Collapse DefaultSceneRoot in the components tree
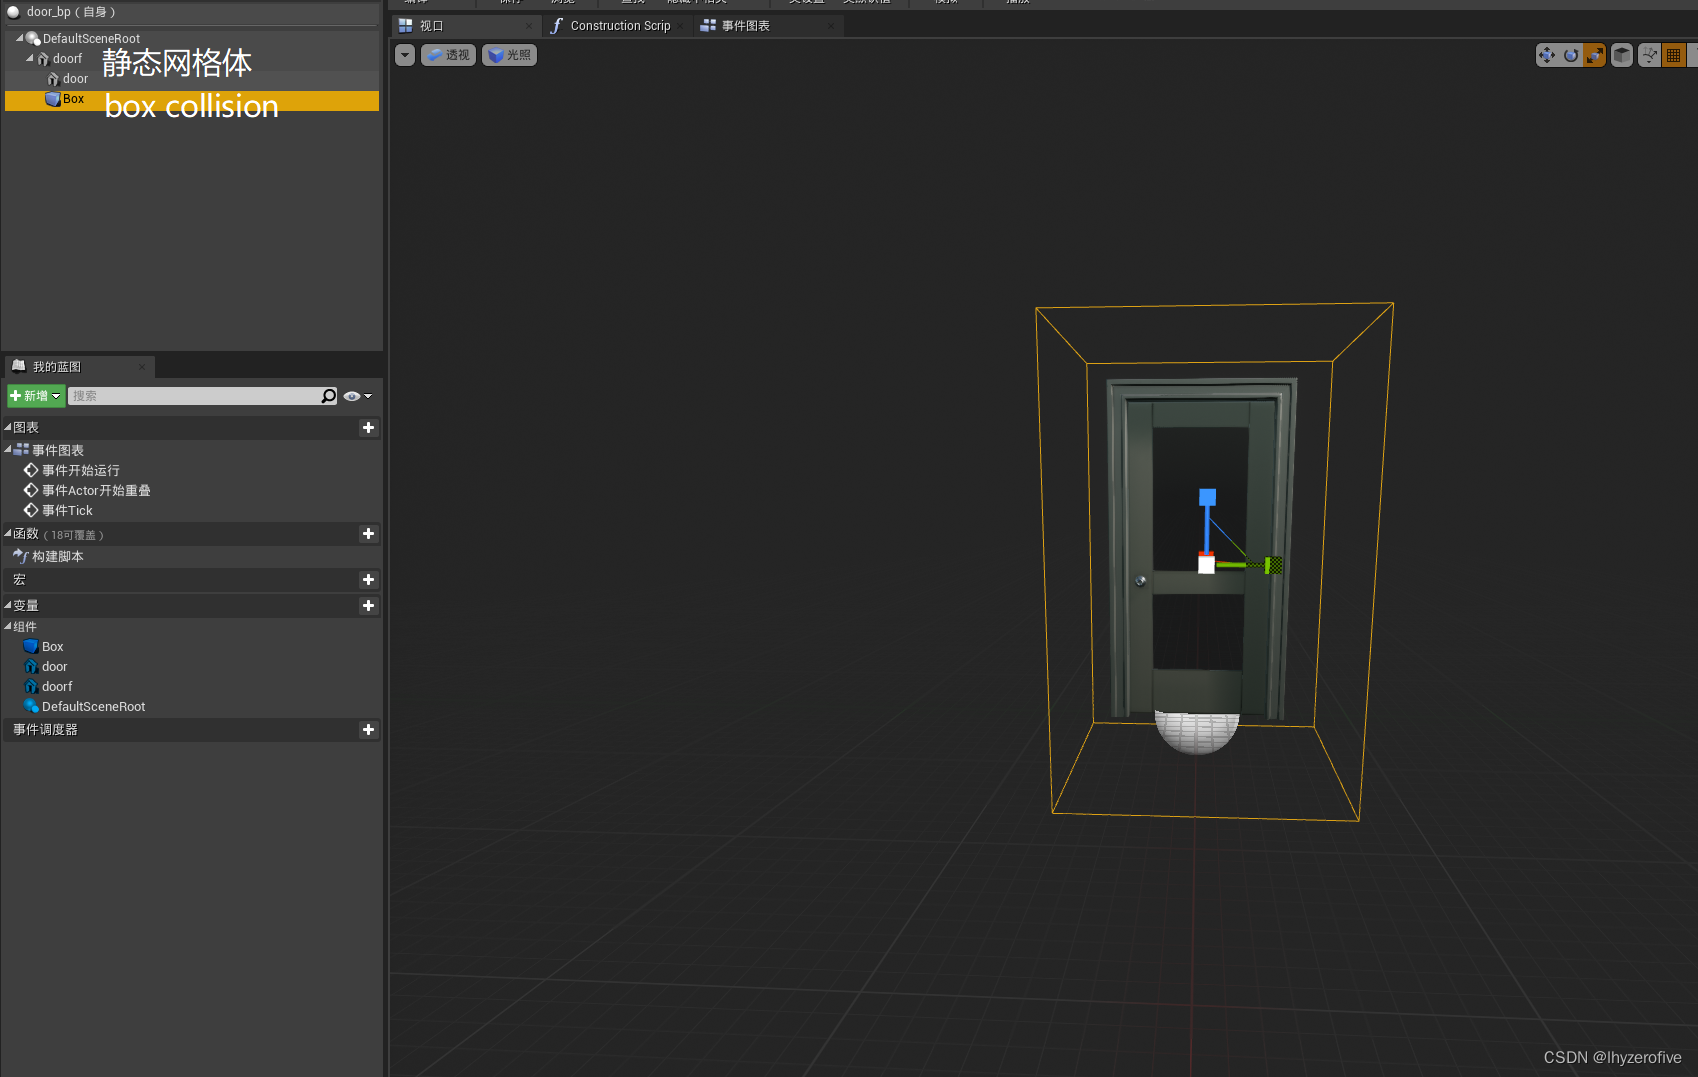The width and height of the screenshot is (1698, 1077). [18, 38]
